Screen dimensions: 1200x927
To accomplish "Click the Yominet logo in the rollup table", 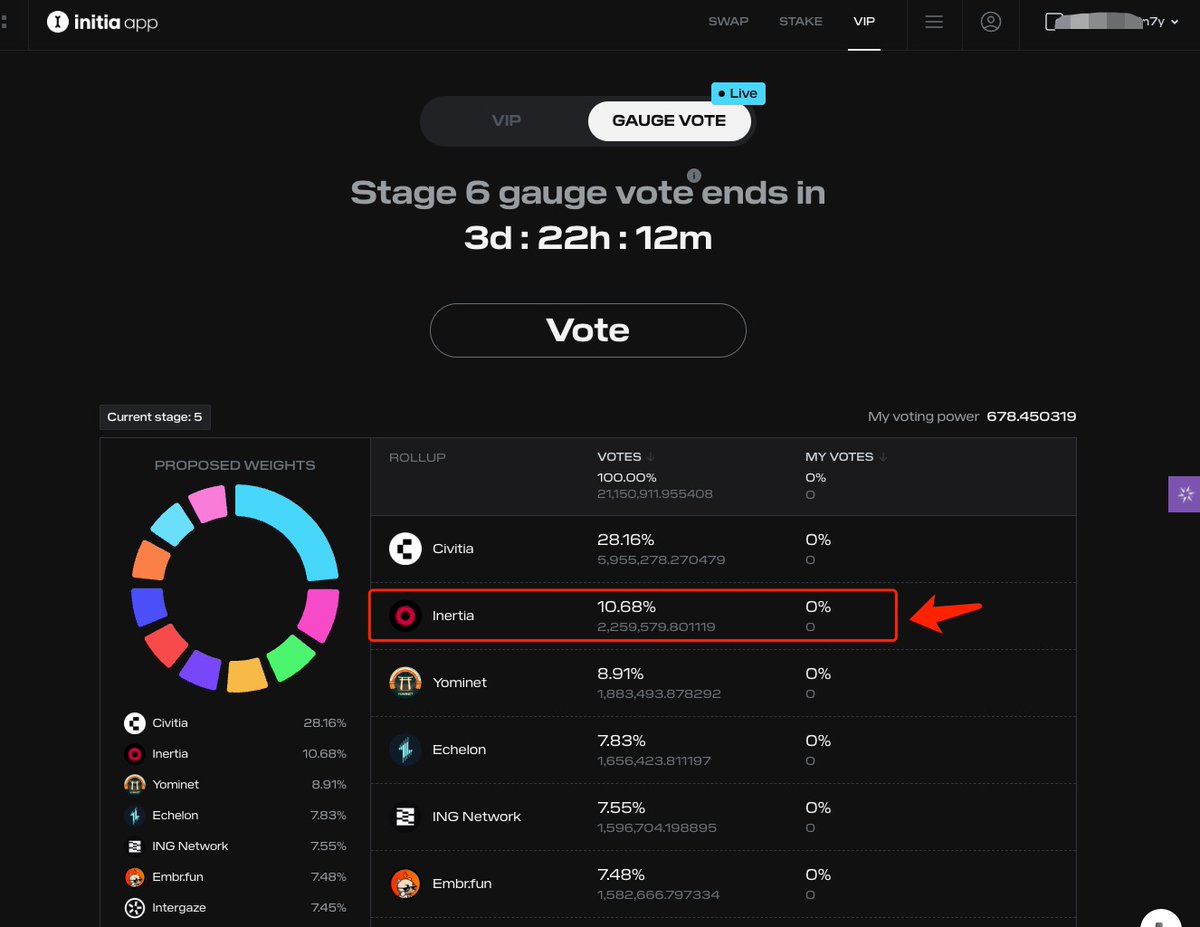I will pyautogui.click(x=405, y=682).
